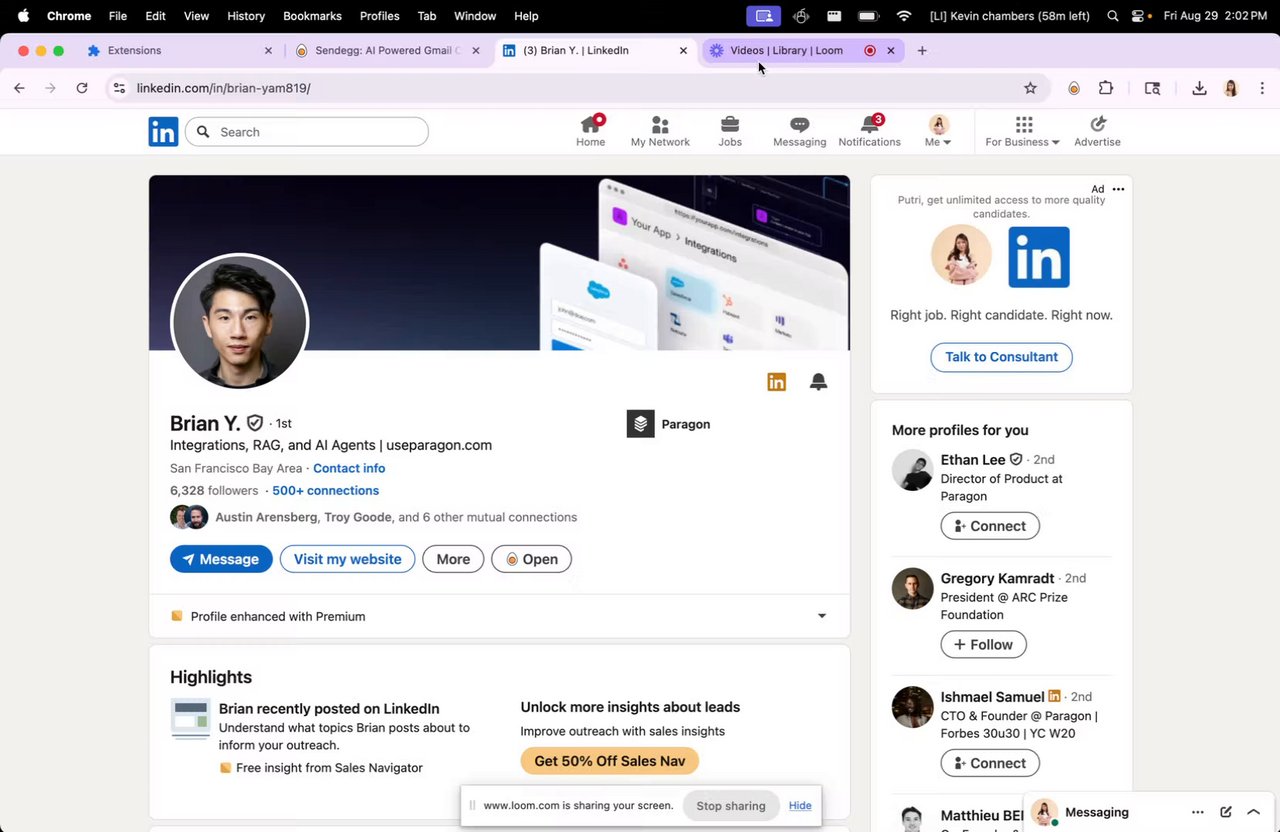Viewport: 1280px width, 832px height.
Task: Click the LinkedIn Search field
Action: pos(306,132)
